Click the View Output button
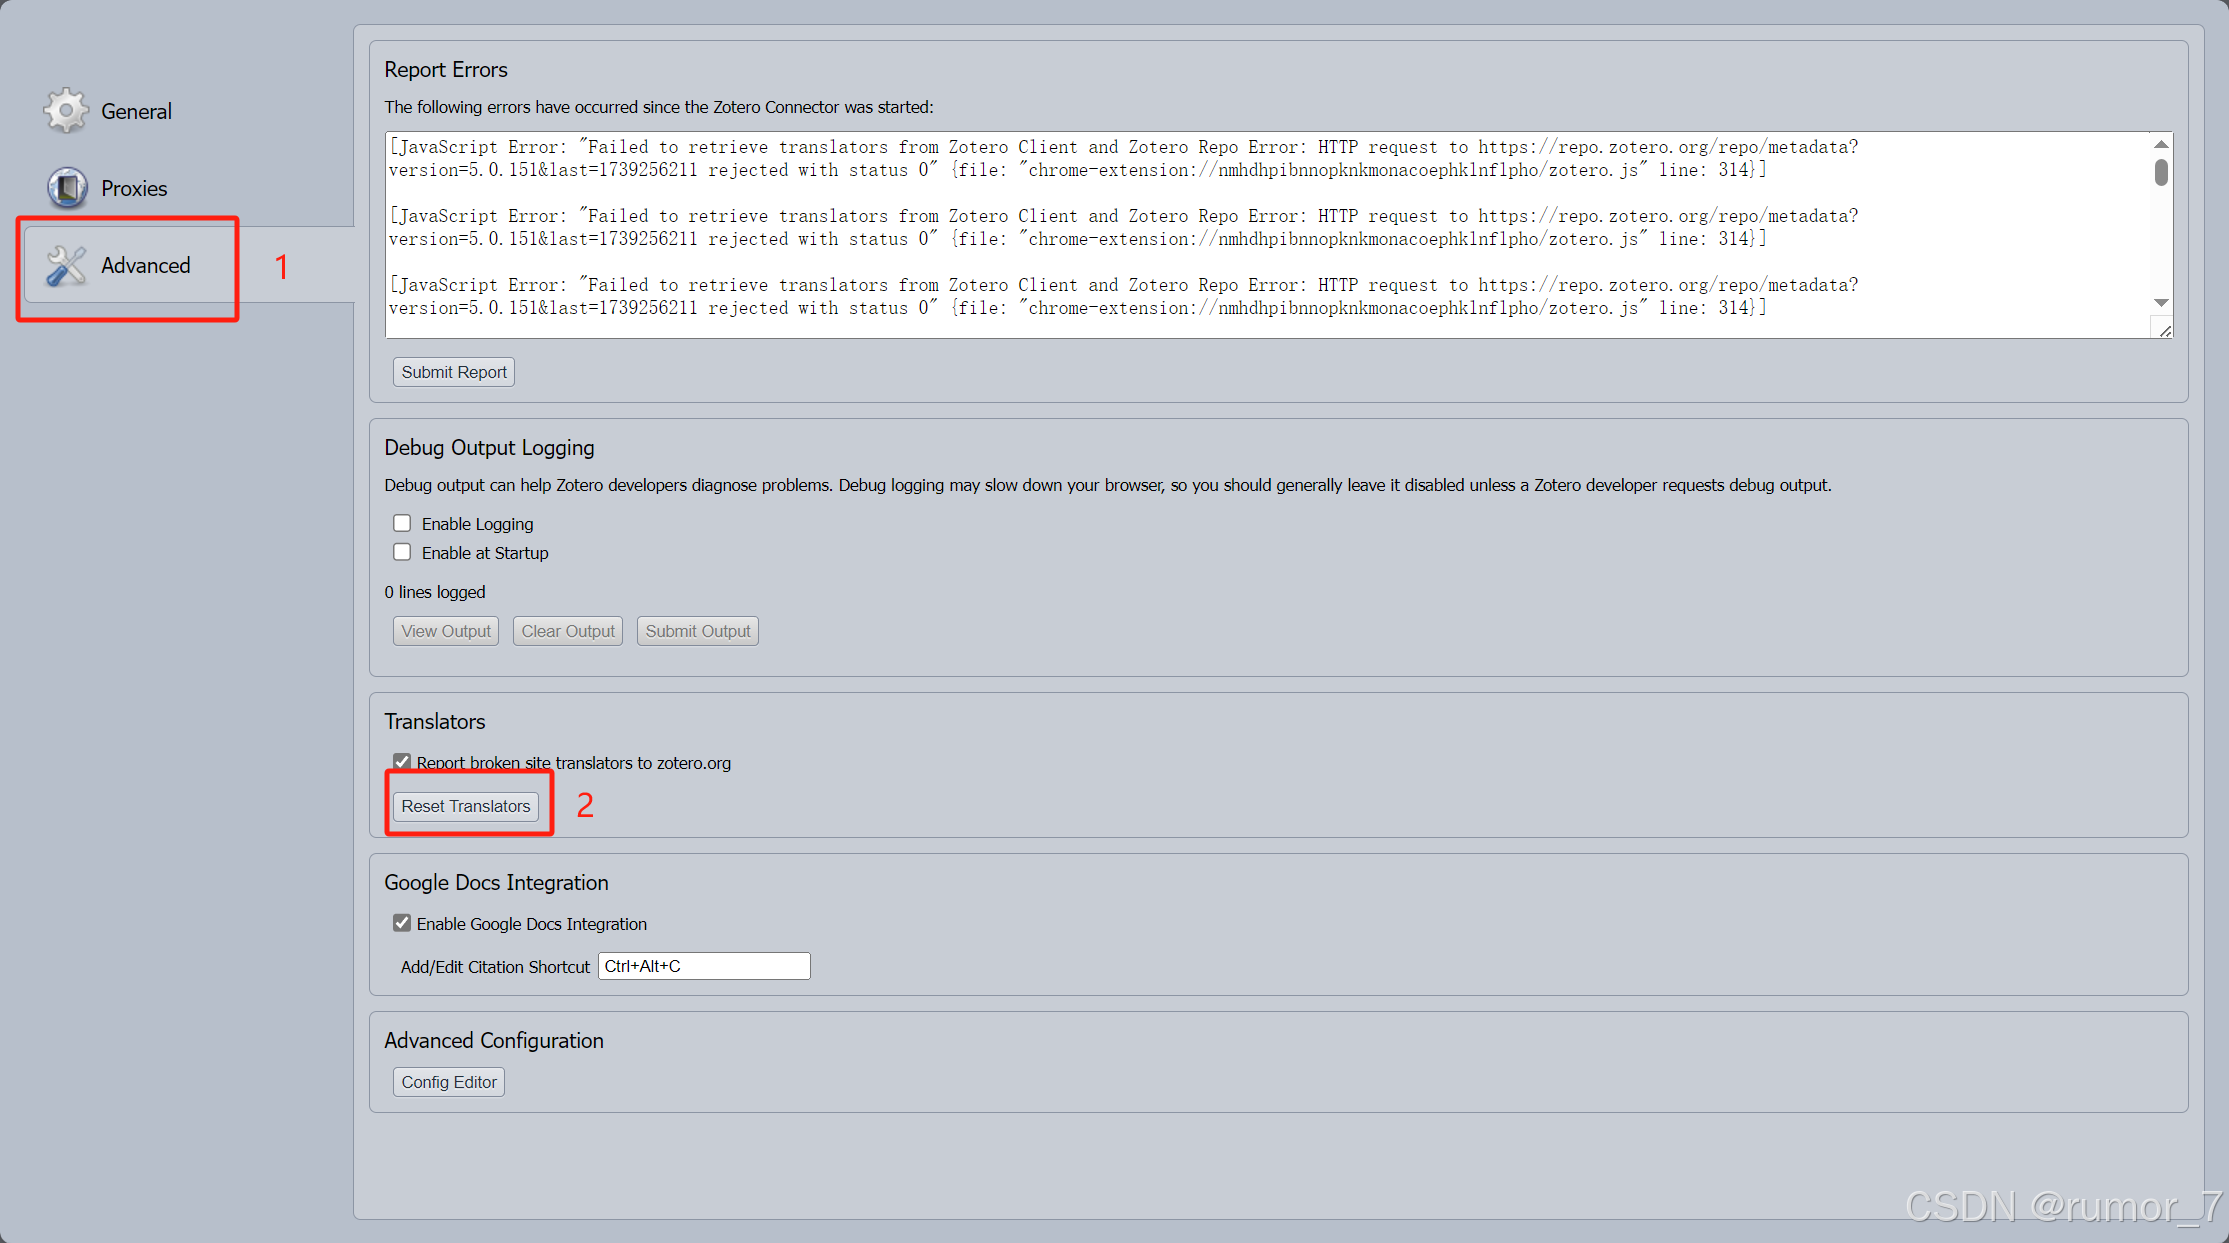The width and height of the screenshot is (2229, 1243). coord(446,631)
